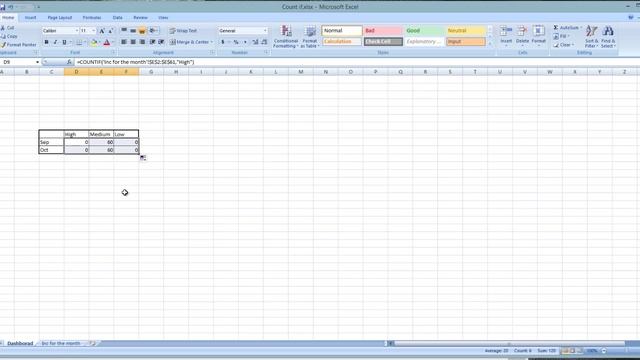The width and height of the screenshot is (640, 360).
Task: Click the Copy icon
Action: pyautogui.click(x=3, y=36)
